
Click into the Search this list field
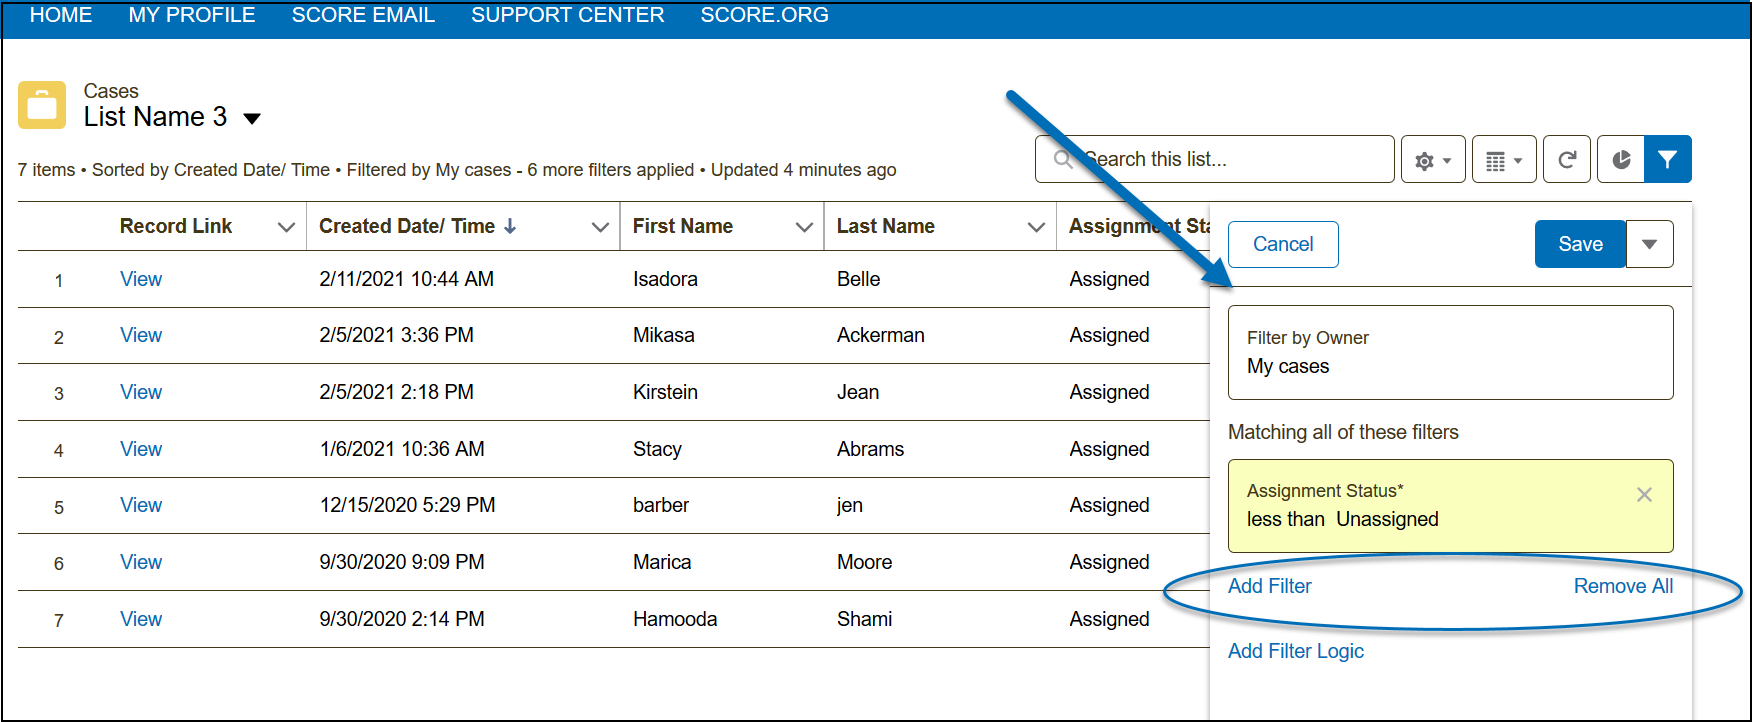[1230, 160]
